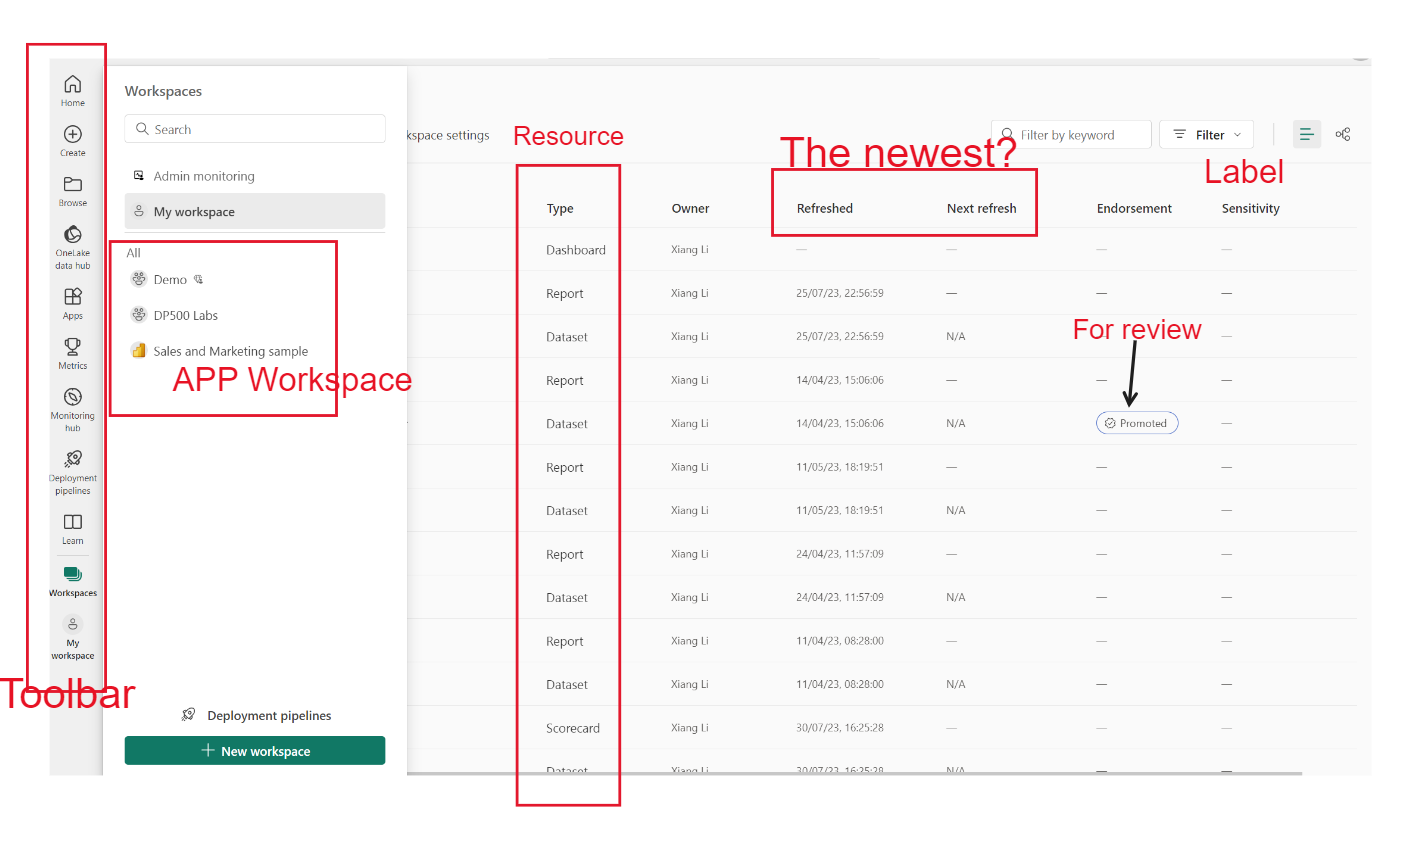The width and height of the screenshot is (1414, 849).
Task: Select list view icon
Action: coord(1306,134)
